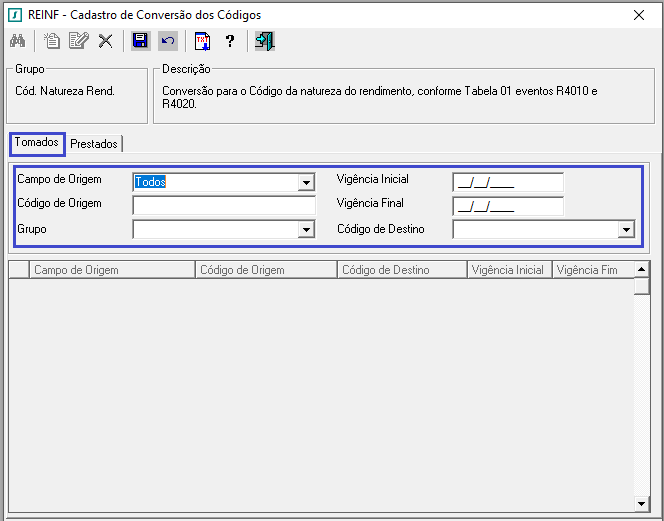
Task: Focus the Vigência Inicial date field
Action: (508, 183)
